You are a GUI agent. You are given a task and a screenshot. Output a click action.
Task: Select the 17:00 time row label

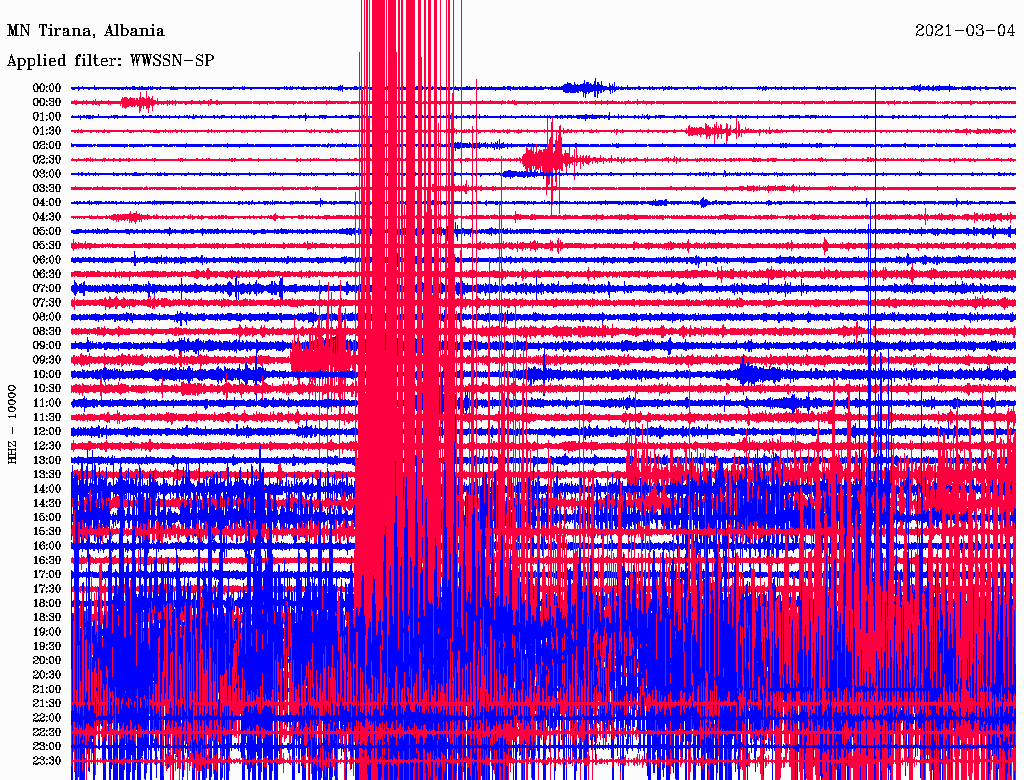pos(47,575)
